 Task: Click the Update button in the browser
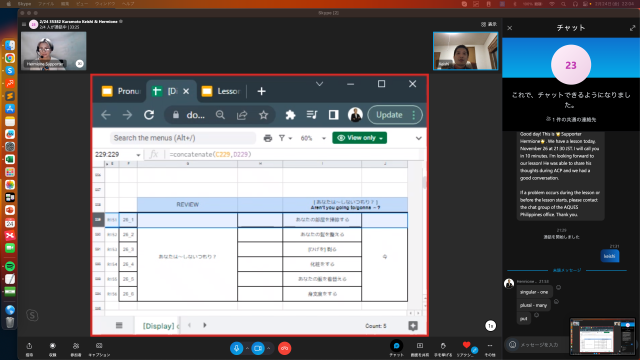point(389,115)
